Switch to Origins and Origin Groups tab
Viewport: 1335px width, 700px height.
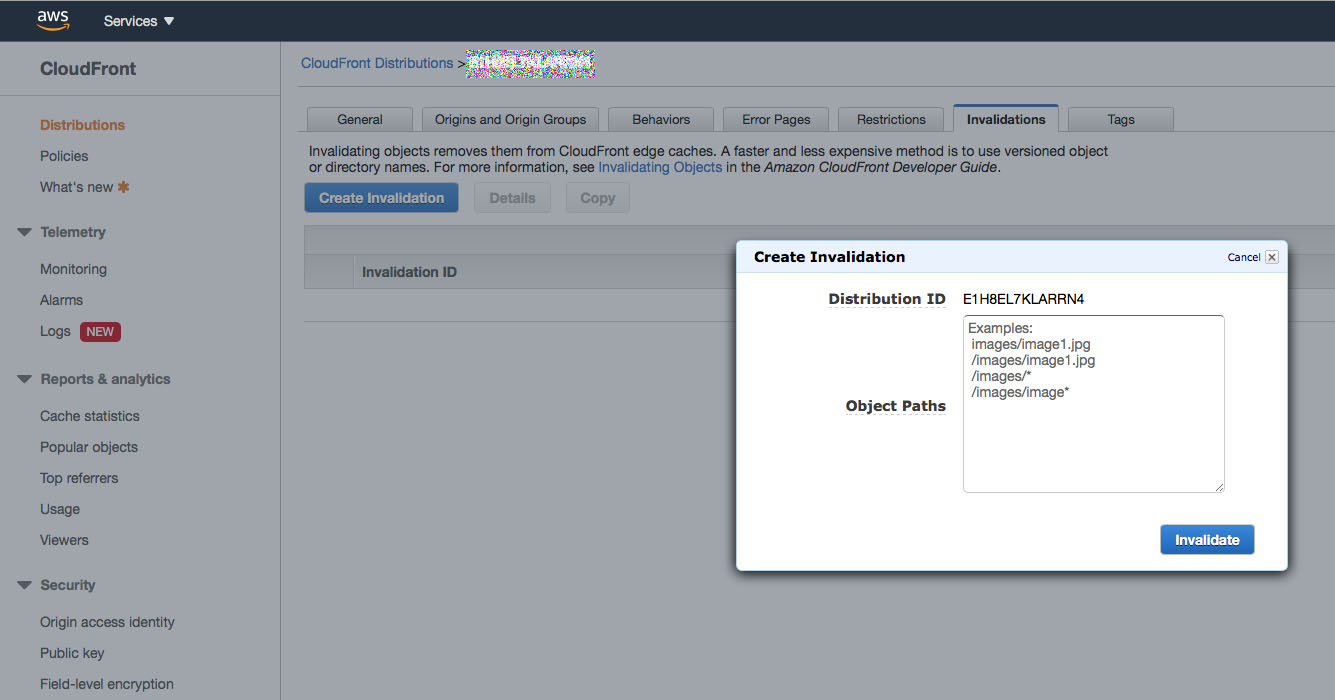coord(510,119)
